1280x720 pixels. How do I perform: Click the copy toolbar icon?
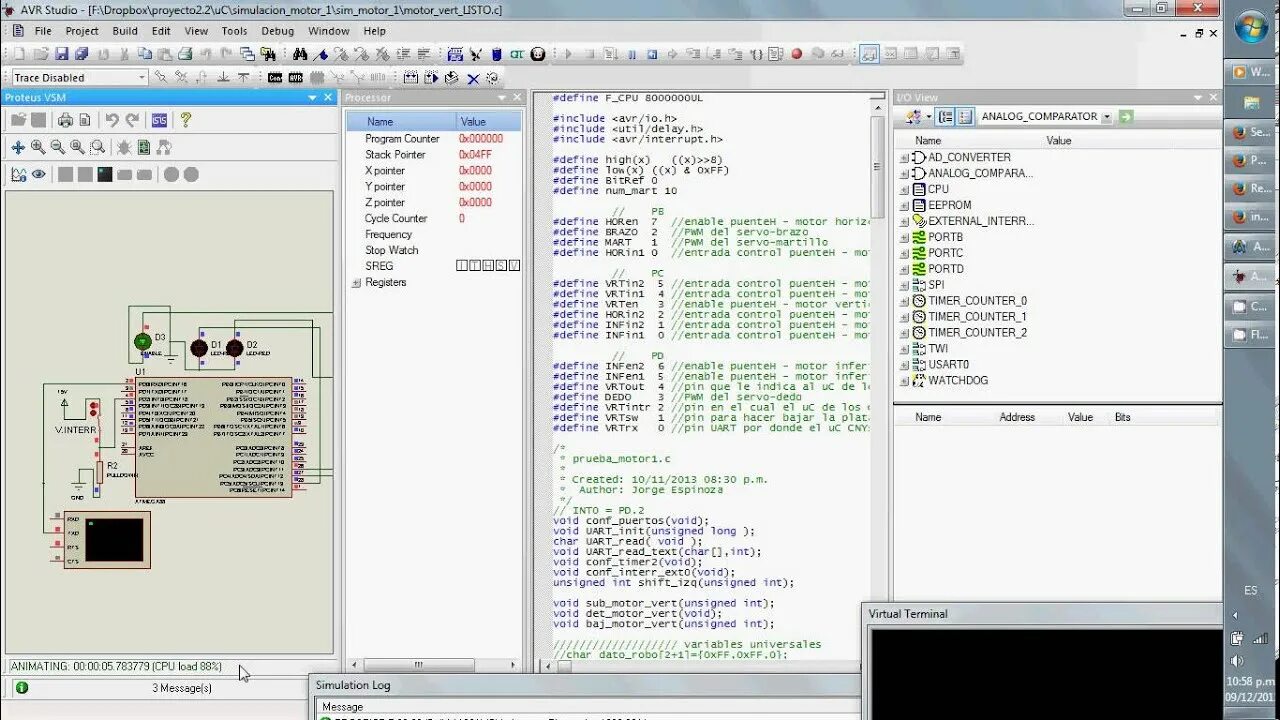[145, 54]
